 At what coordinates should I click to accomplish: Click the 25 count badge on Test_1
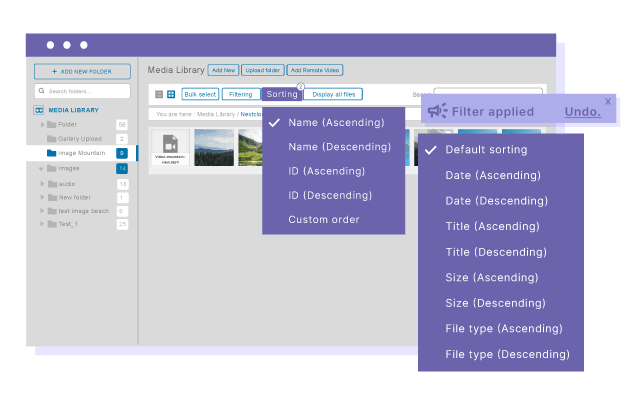(123, 224)
